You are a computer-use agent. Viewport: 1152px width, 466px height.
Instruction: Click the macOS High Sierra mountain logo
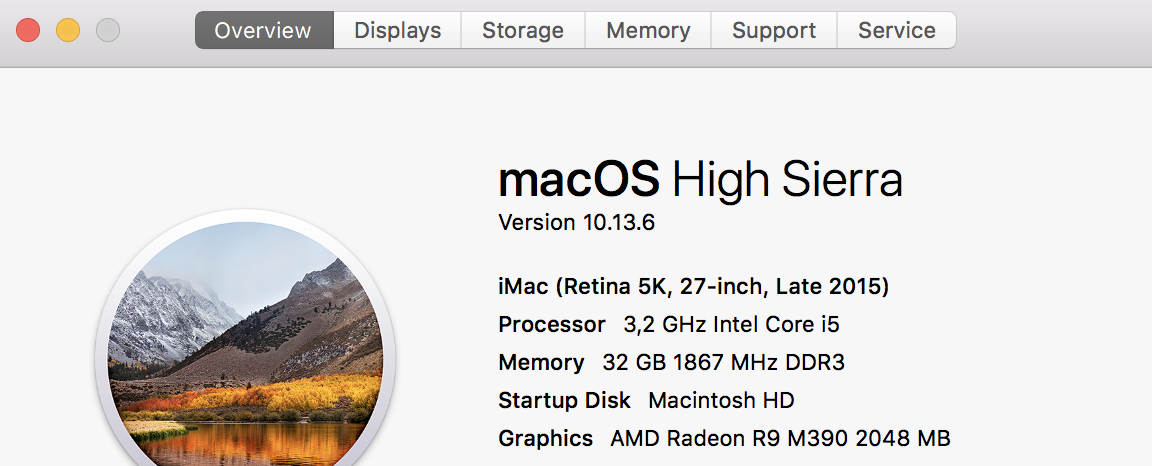[x=245, y=350]
